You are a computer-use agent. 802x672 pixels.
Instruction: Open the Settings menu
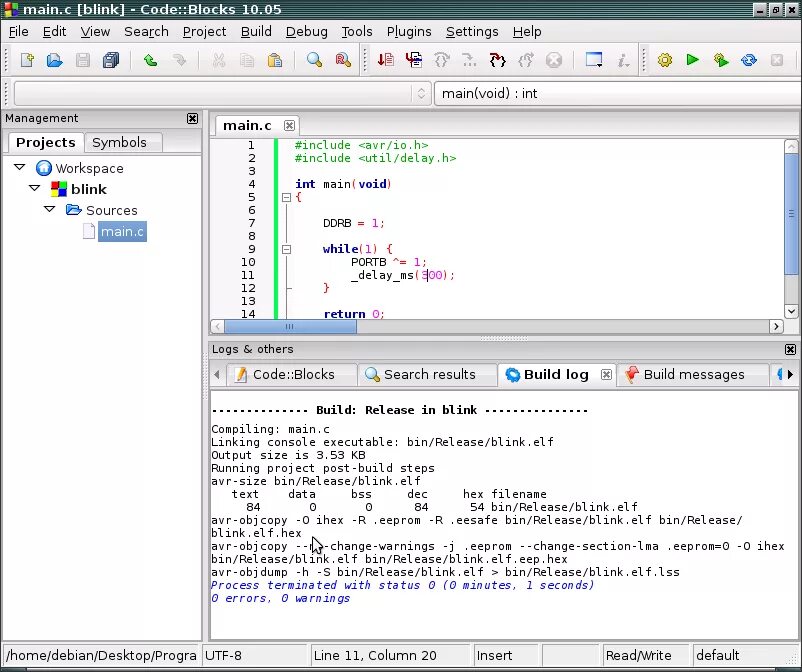472,32
